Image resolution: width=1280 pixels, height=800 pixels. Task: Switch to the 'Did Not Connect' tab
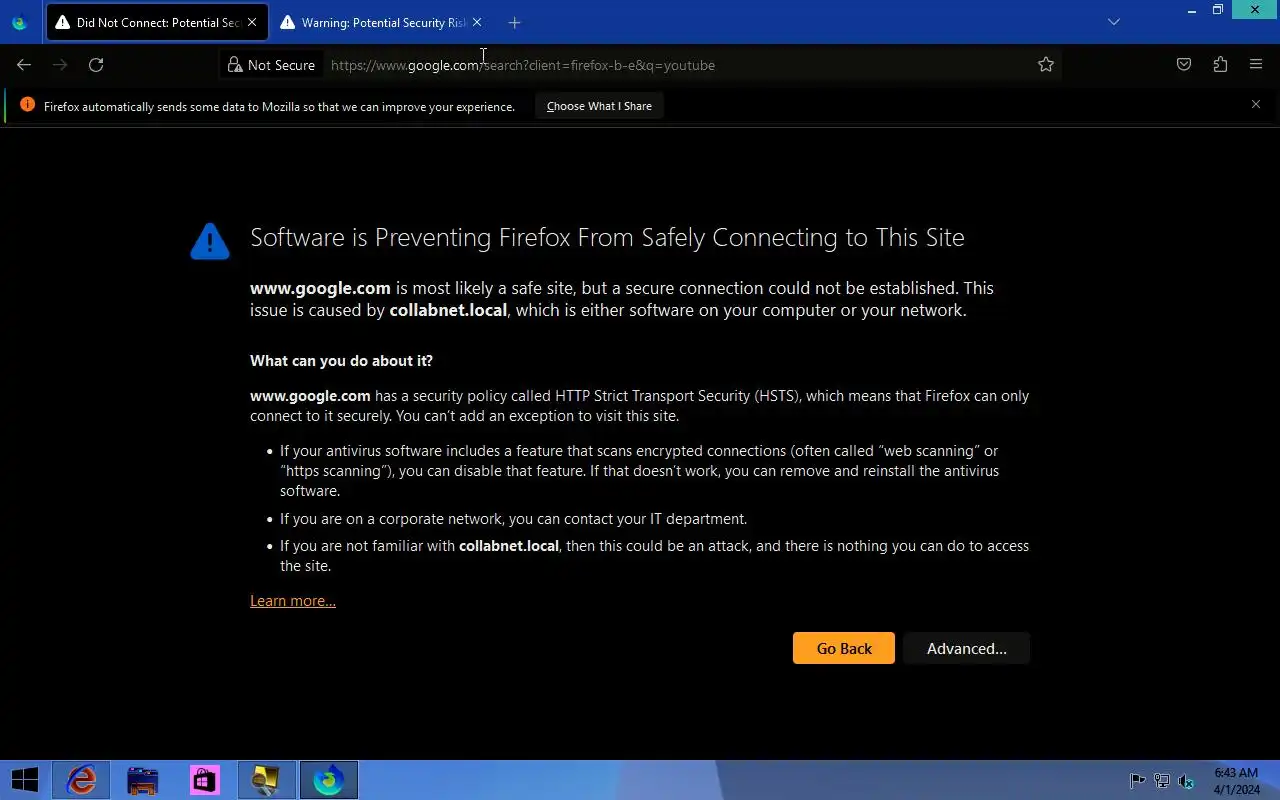pyautogui.click(x=157, y=22)
